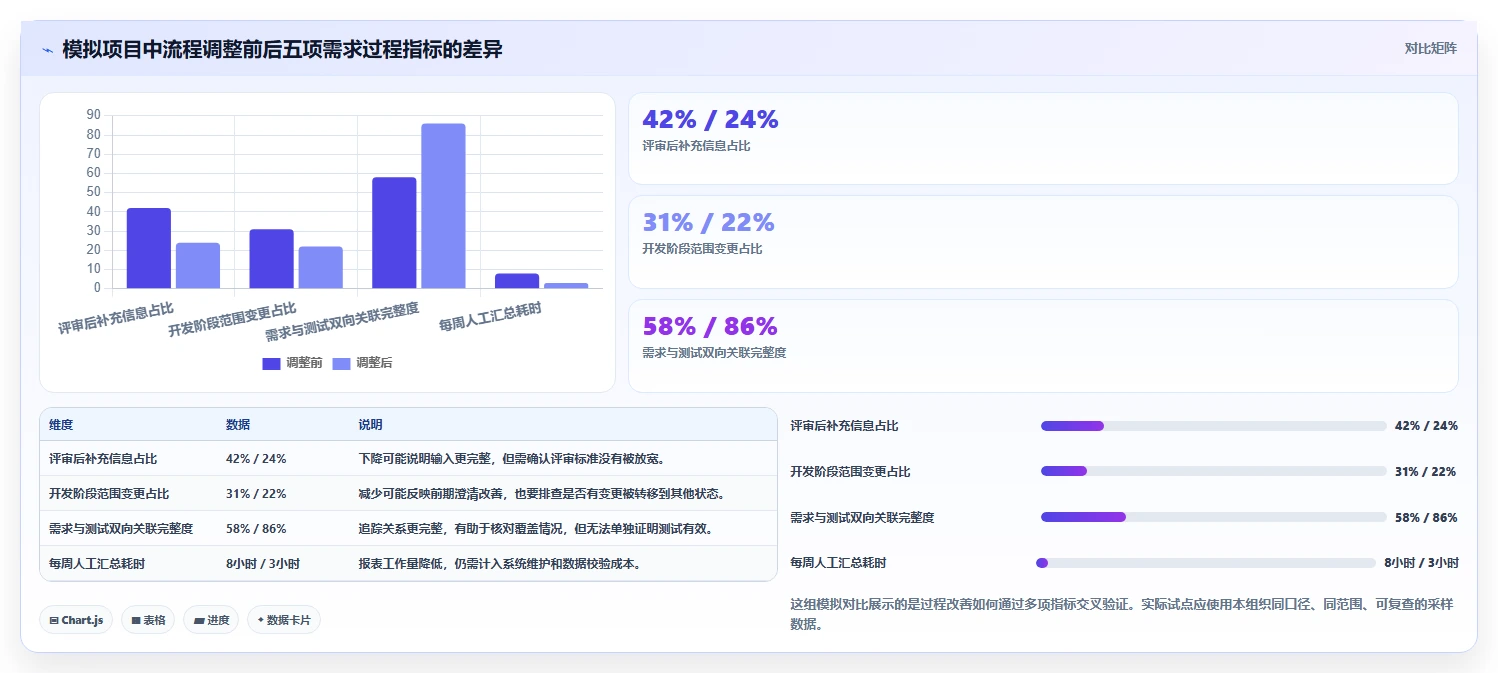
Task: Select table cell 每周人工汇总耗时
Action: pos(97,564)
